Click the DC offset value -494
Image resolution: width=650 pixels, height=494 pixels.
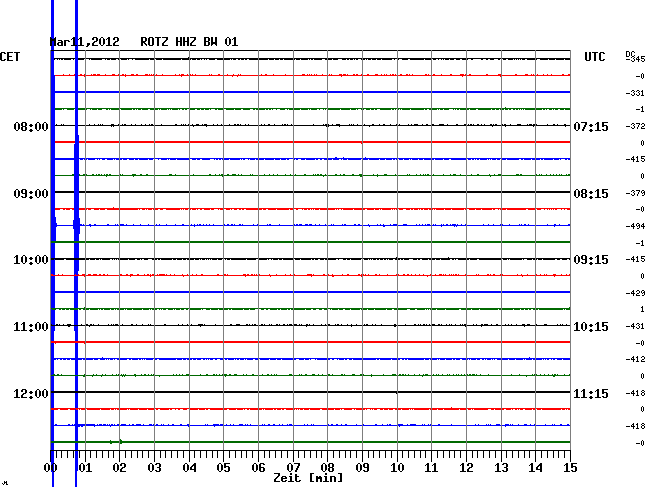(635, 226)
